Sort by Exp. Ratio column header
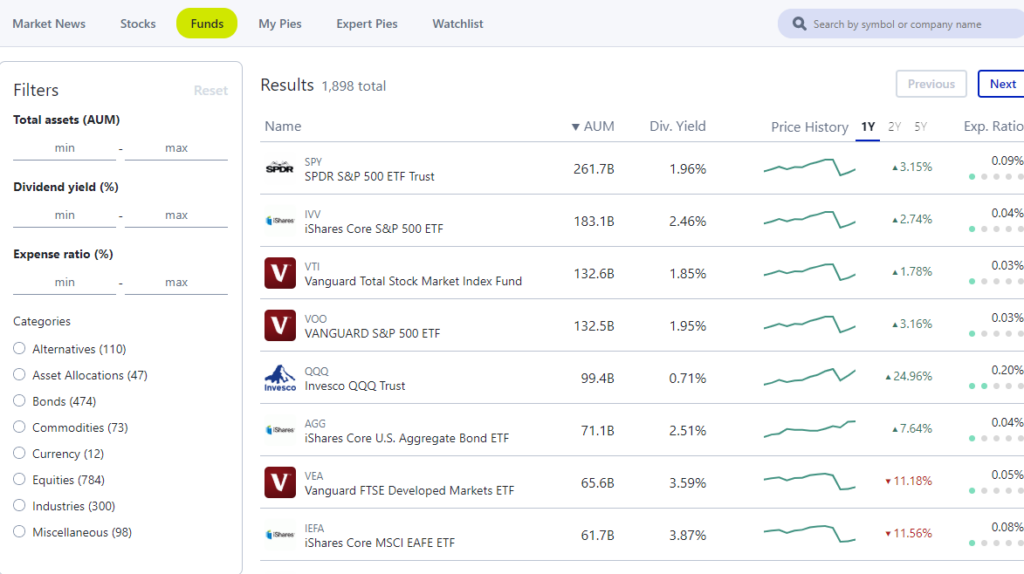1024x574 pixels. [x=993, y=126]
